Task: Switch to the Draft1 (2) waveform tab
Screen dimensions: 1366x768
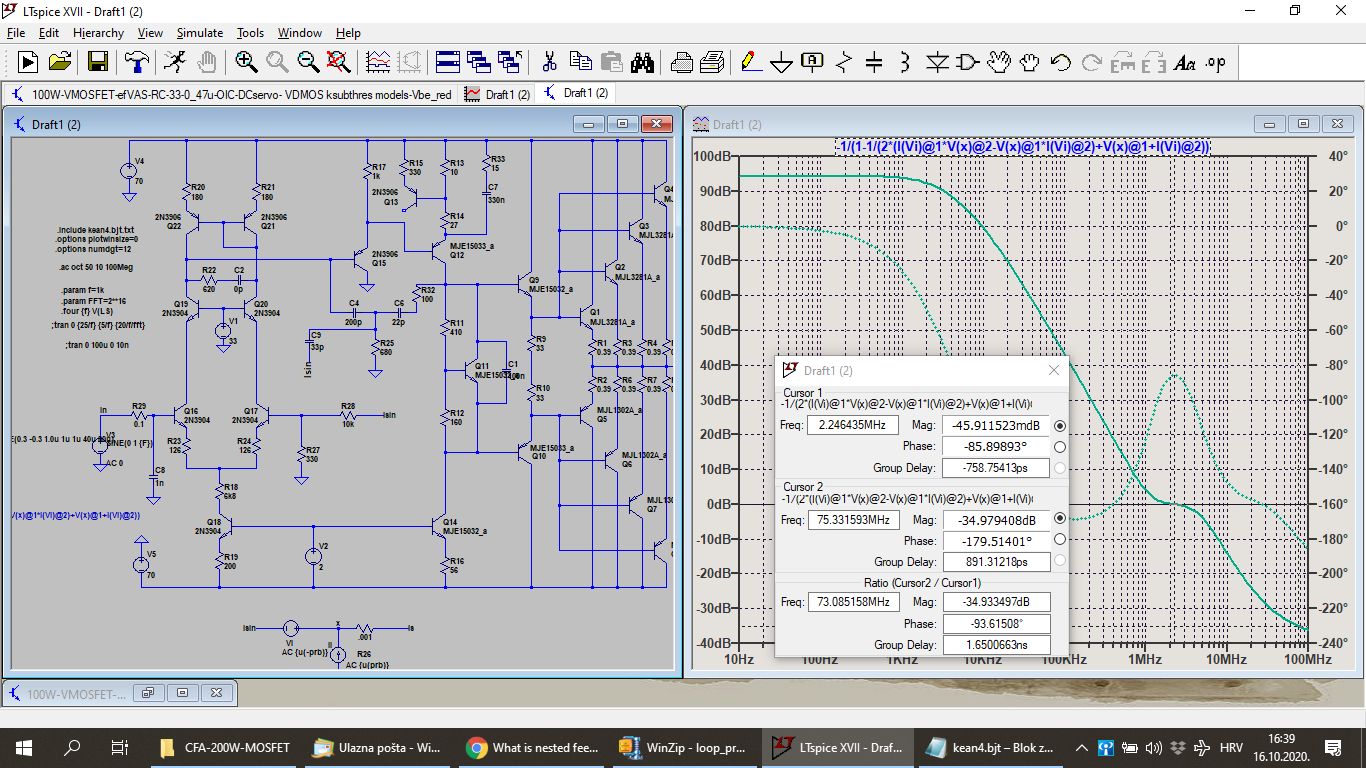Action: pyautogui.click(x=498, y=94)
